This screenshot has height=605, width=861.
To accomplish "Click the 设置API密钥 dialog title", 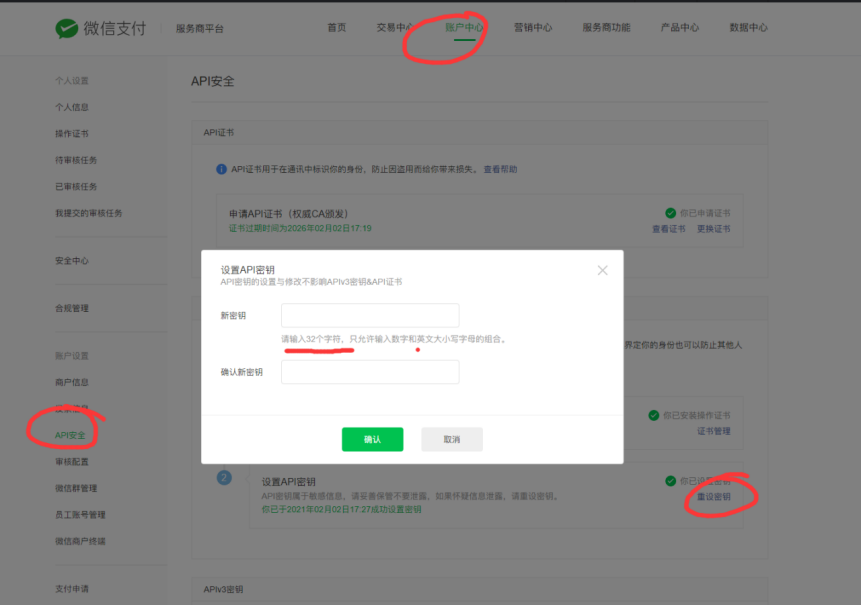I will [x=248, y=270].
